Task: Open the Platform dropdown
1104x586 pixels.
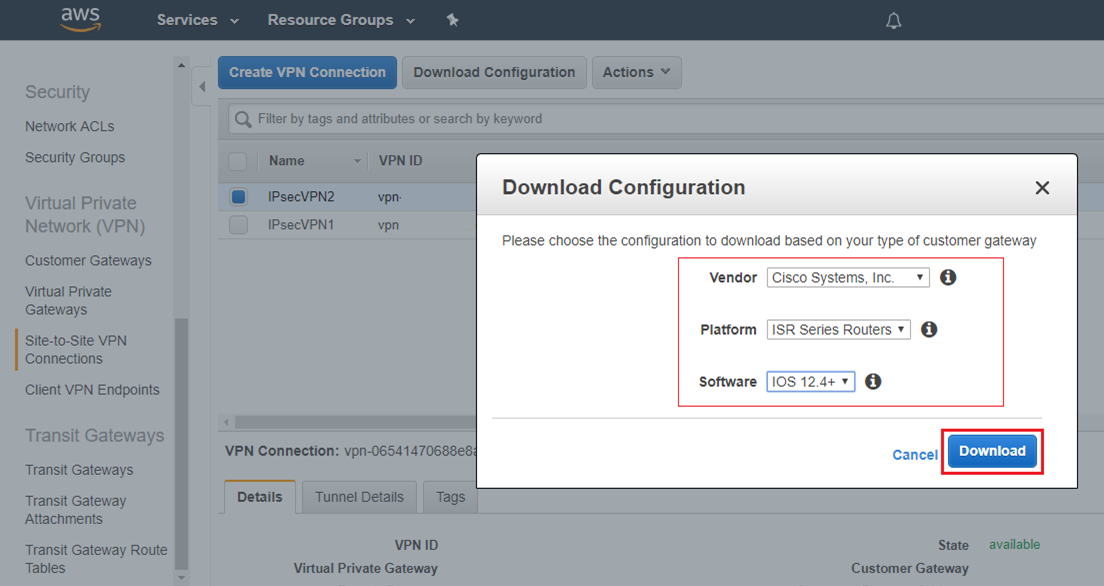Action: (839, 330)
